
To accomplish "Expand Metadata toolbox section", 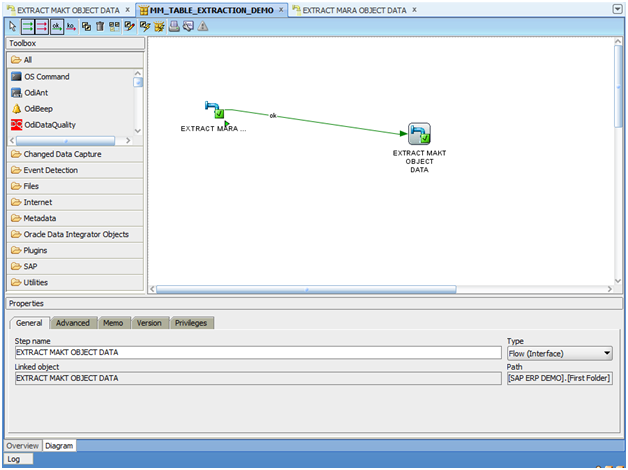I will pyautogui.click(x=75, y=218).
